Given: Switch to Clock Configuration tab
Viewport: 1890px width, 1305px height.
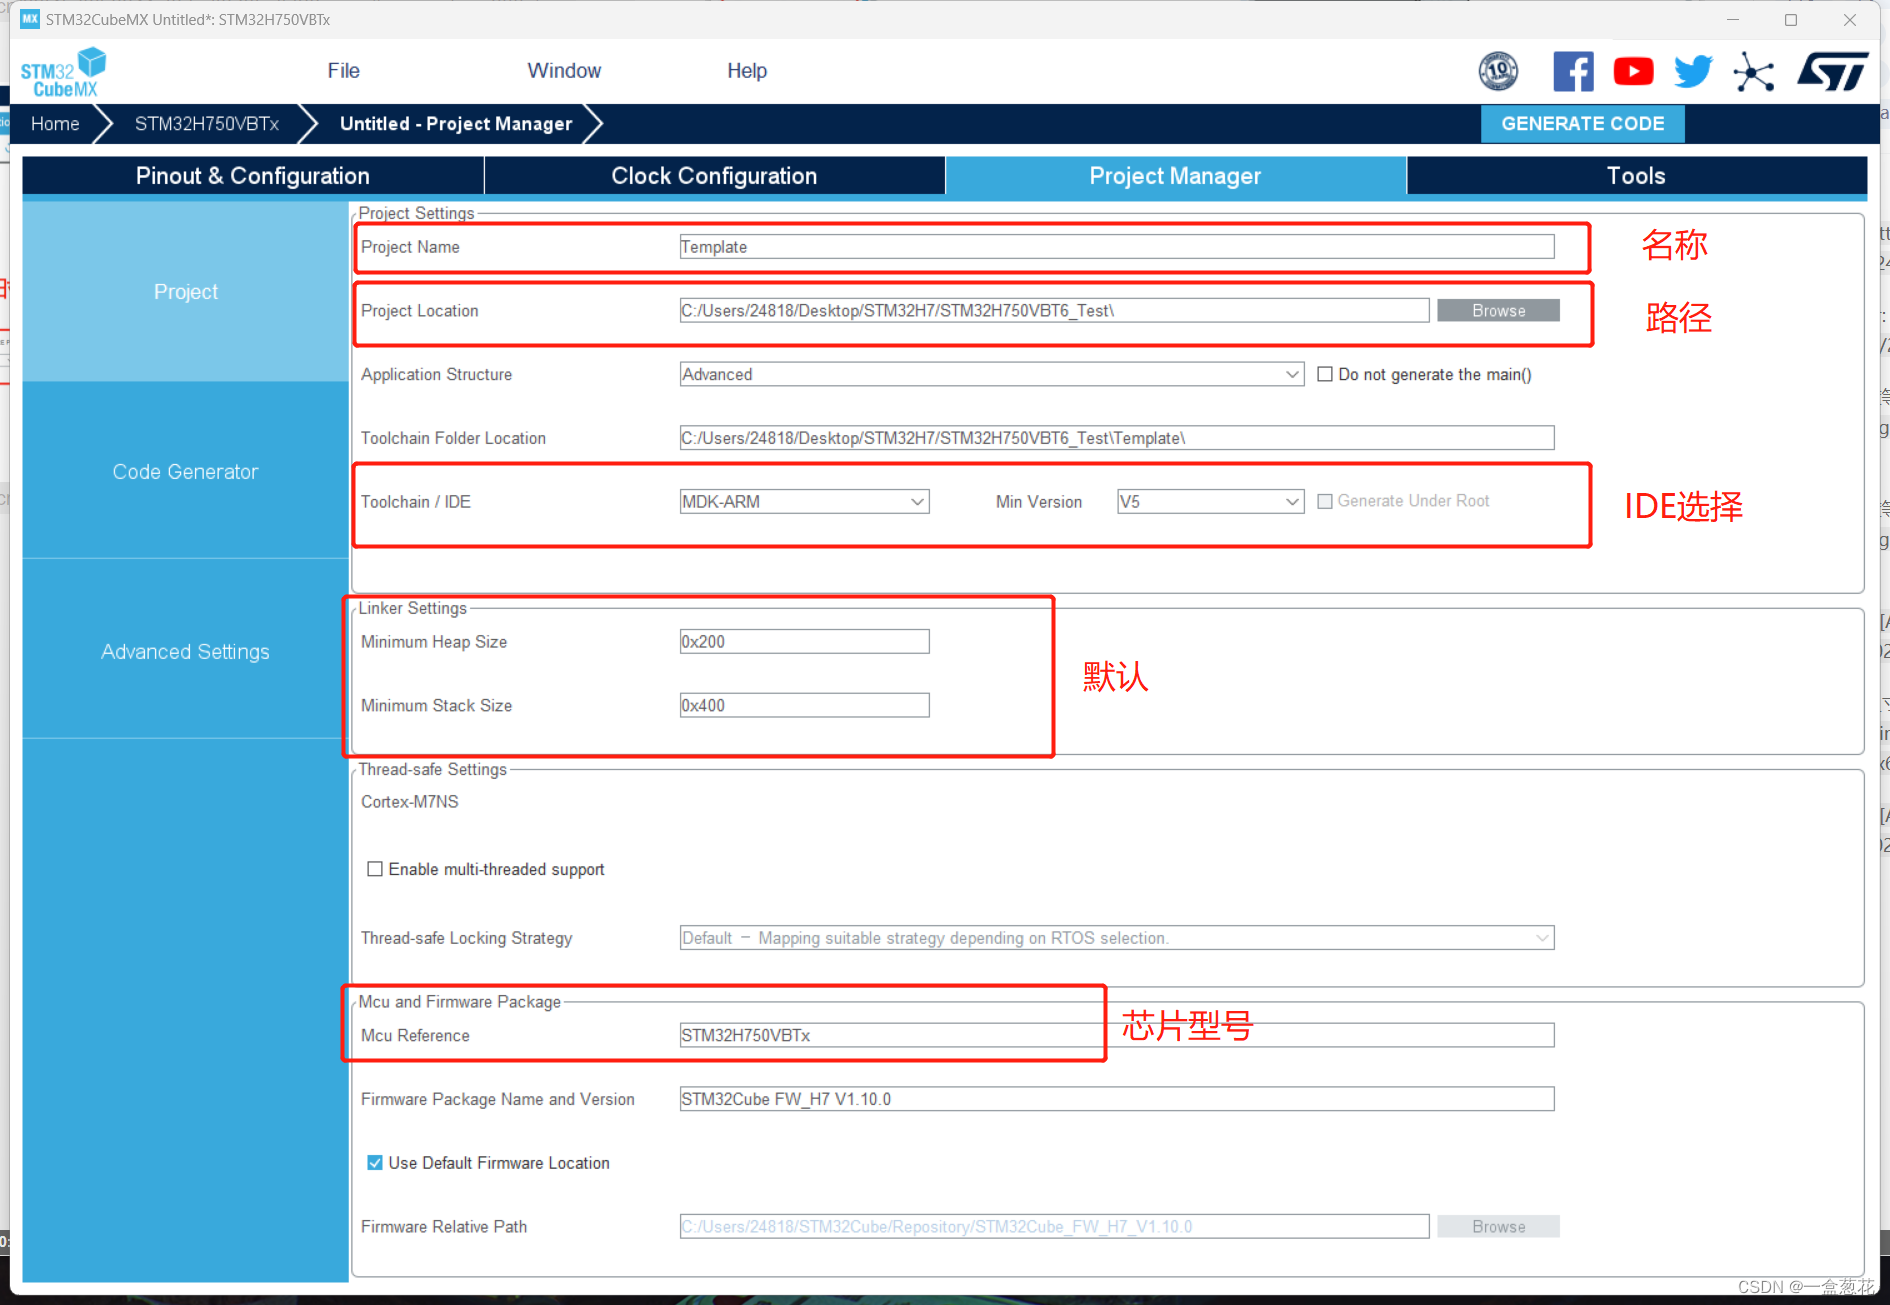Looking at the screenshot, I should (x=714, y=176).
